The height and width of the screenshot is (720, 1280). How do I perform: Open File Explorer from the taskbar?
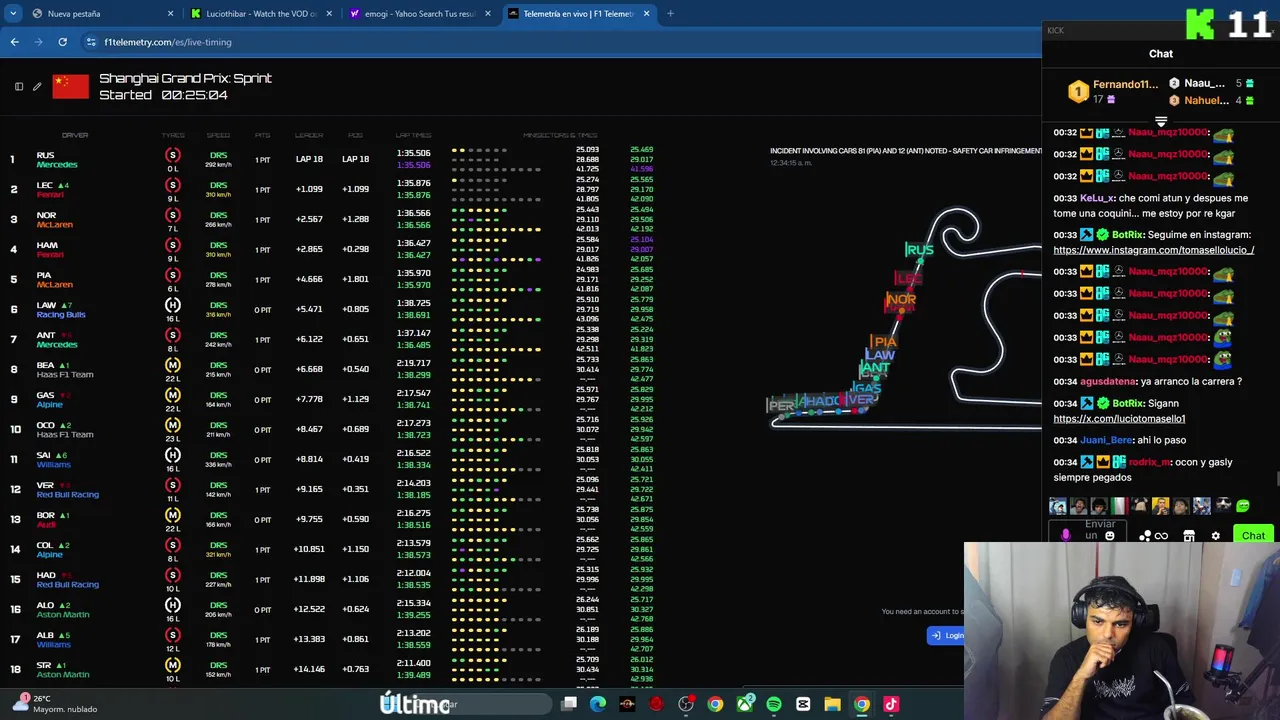832,704
